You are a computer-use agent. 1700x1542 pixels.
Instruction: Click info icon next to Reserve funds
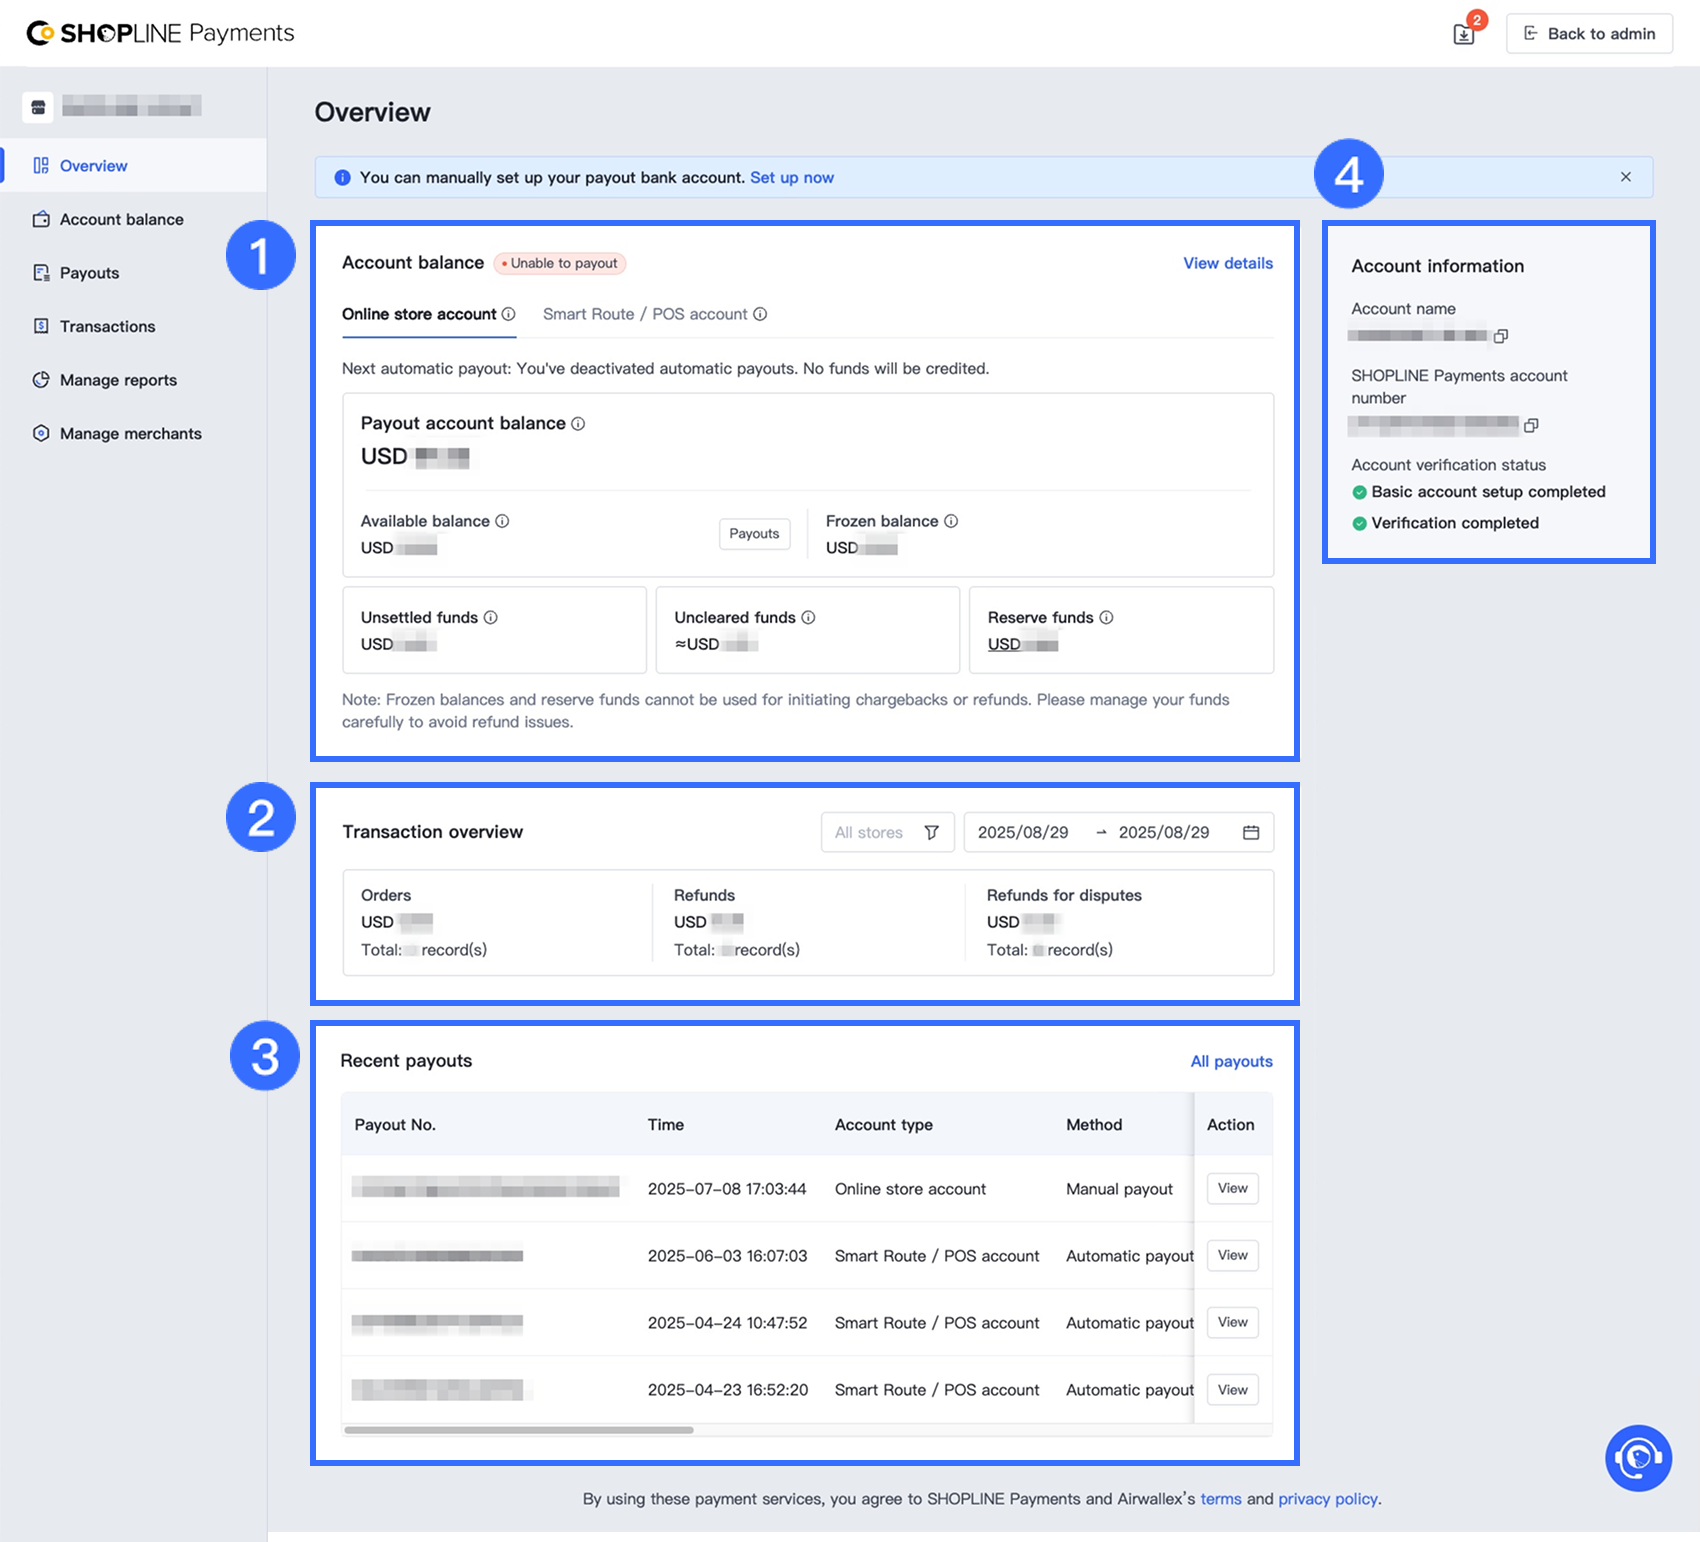point(1106,618)
